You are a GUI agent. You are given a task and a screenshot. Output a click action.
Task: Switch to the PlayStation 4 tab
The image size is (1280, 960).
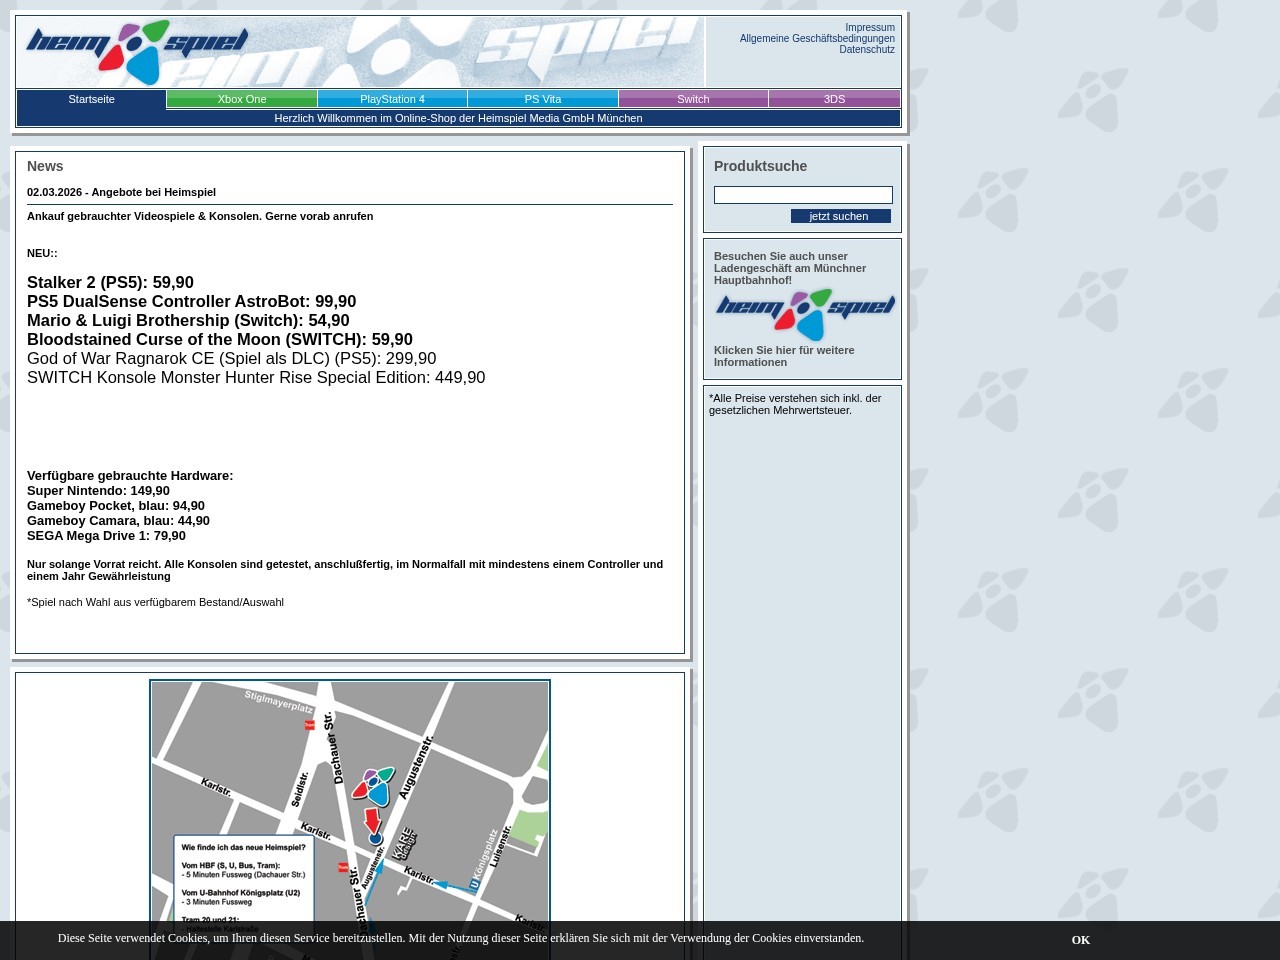point(391,99)
